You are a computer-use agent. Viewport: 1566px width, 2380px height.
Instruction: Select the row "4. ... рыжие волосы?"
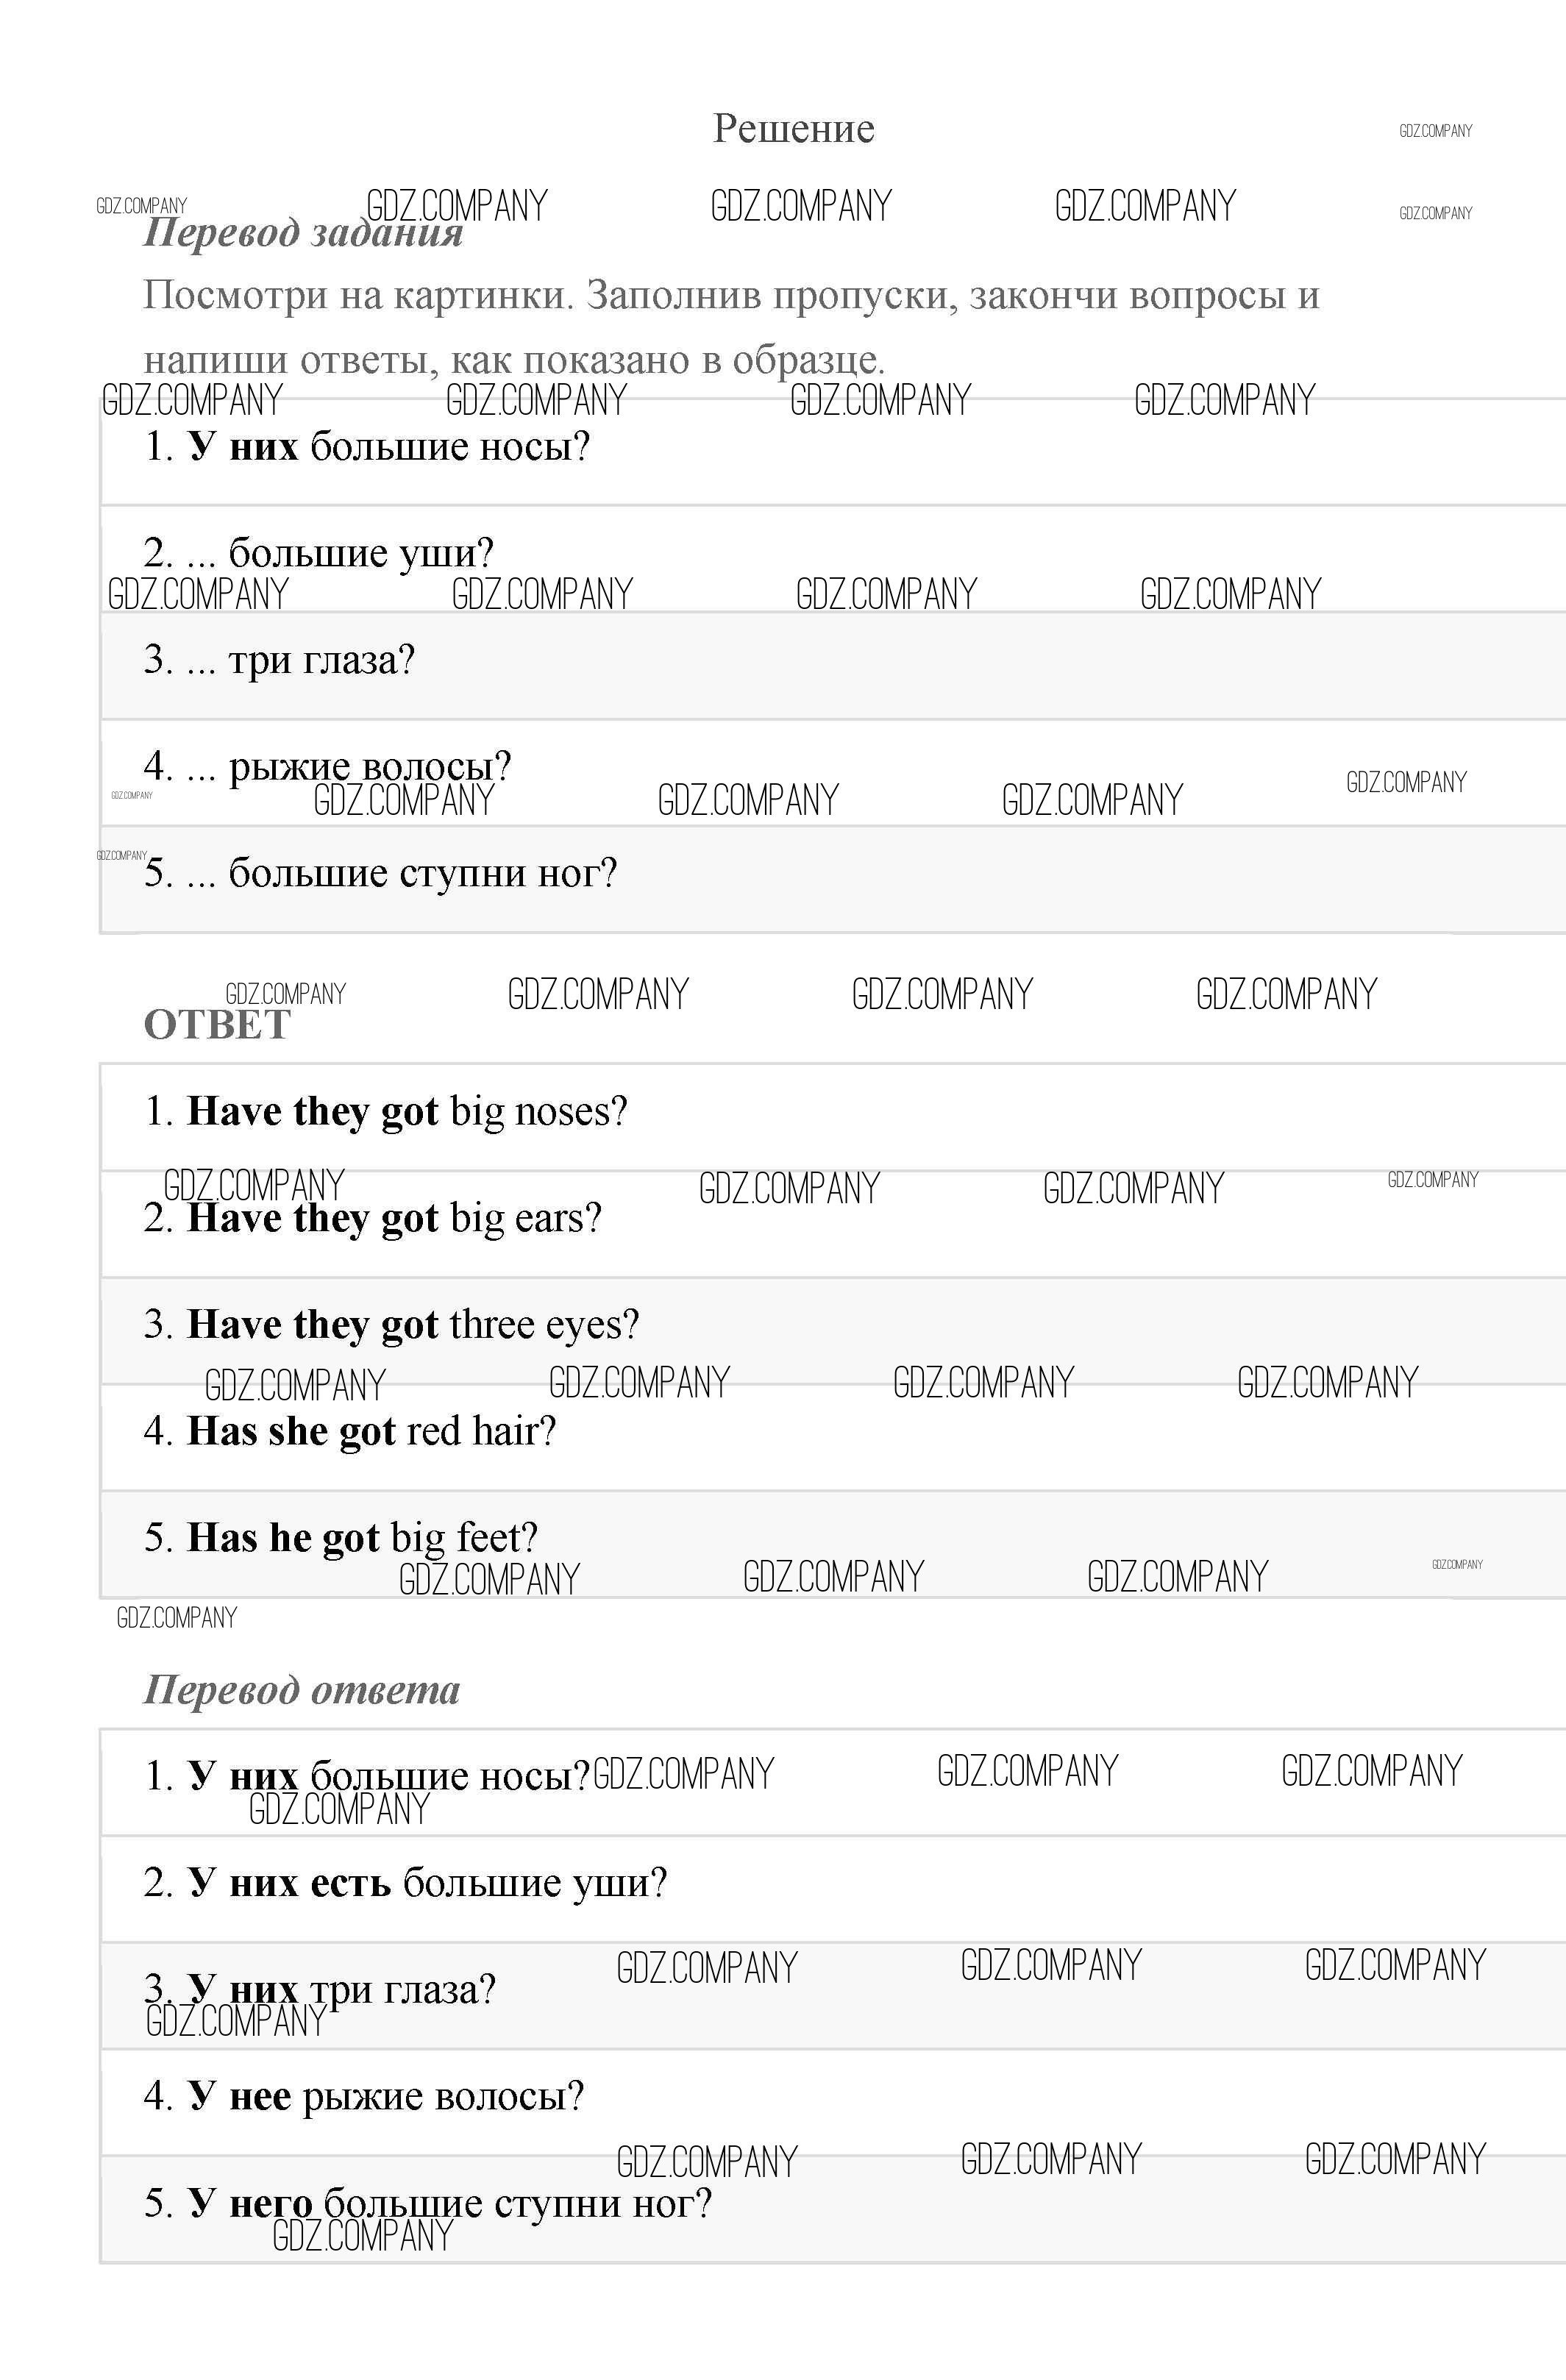click(x=327, y=767)
